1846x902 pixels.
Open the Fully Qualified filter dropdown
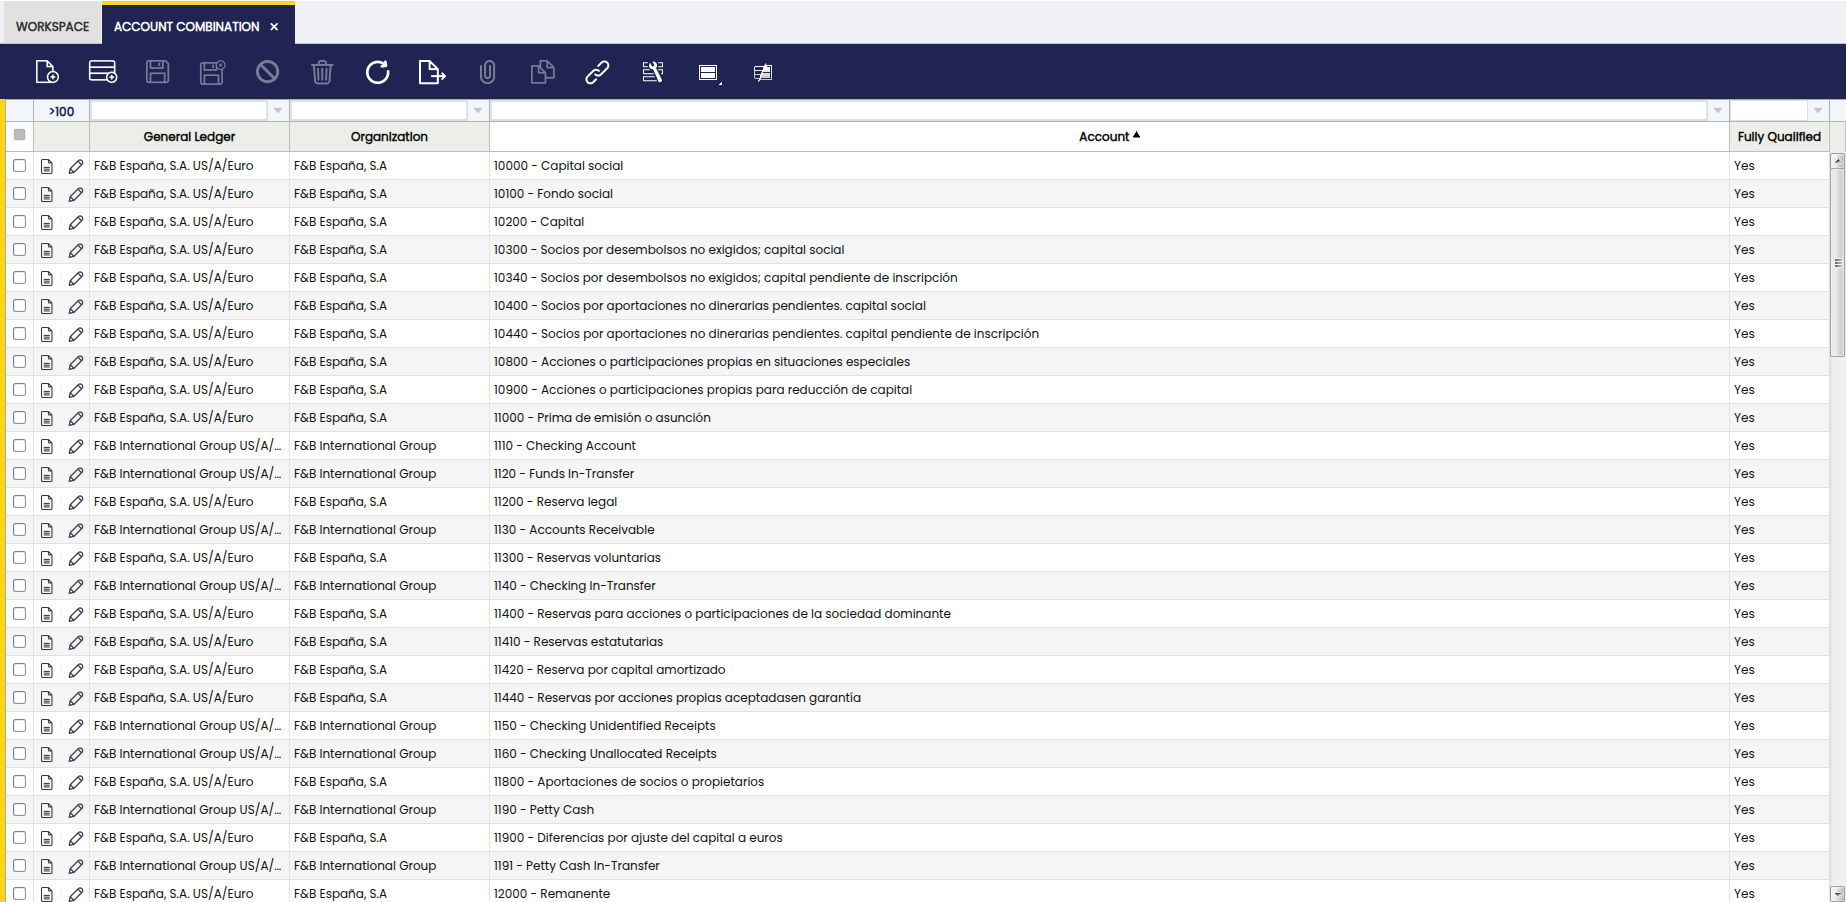click(1817, 111)
